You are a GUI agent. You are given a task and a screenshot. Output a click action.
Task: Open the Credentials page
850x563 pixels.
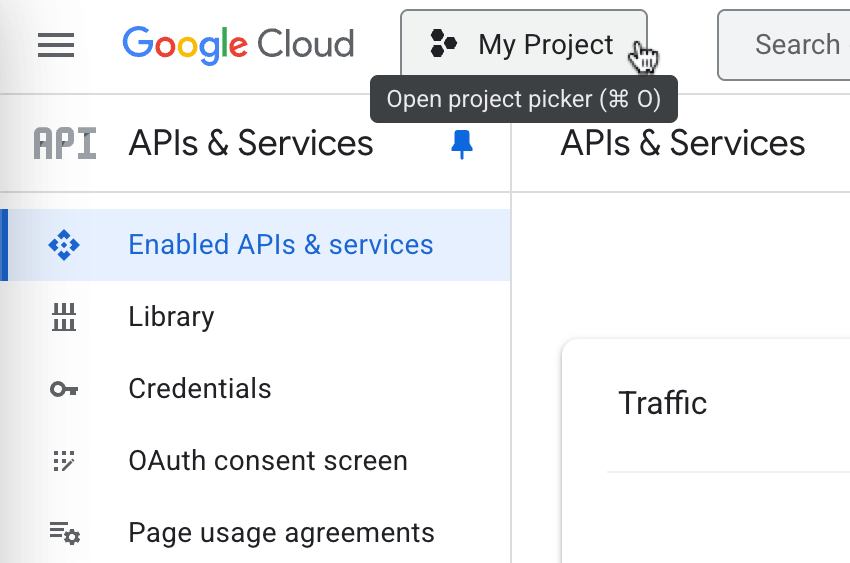coord(255,389)
